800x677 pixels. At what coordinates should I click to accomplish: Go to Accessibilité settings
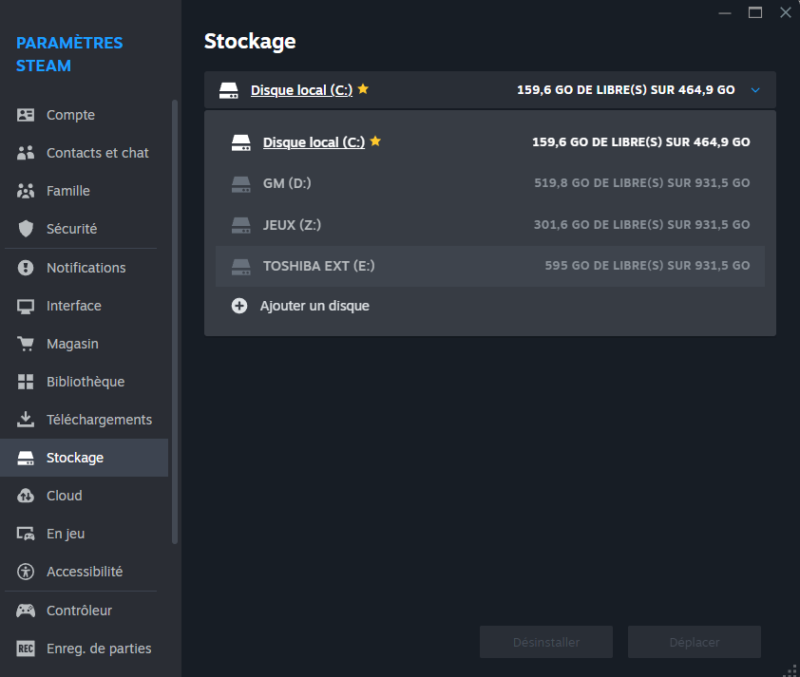85,571
